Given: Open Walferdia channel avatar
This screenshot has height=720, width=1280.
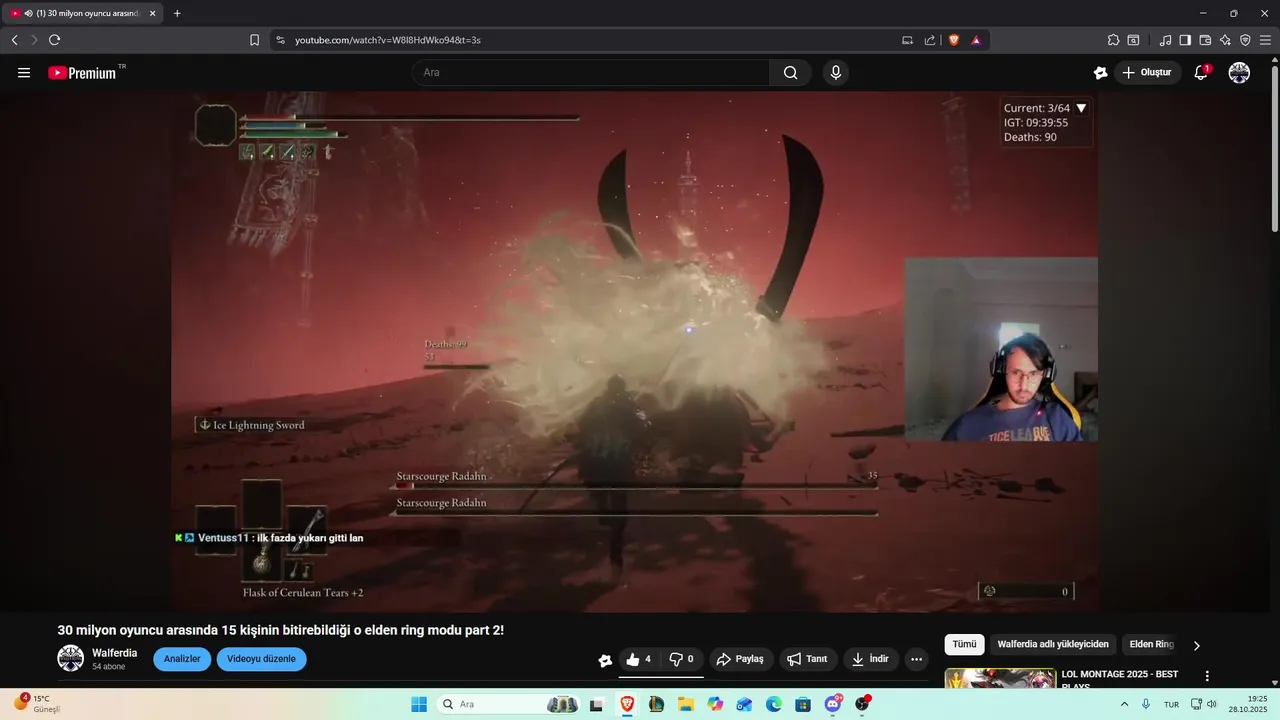Looking at the screenshot, I should coord(70,658).
